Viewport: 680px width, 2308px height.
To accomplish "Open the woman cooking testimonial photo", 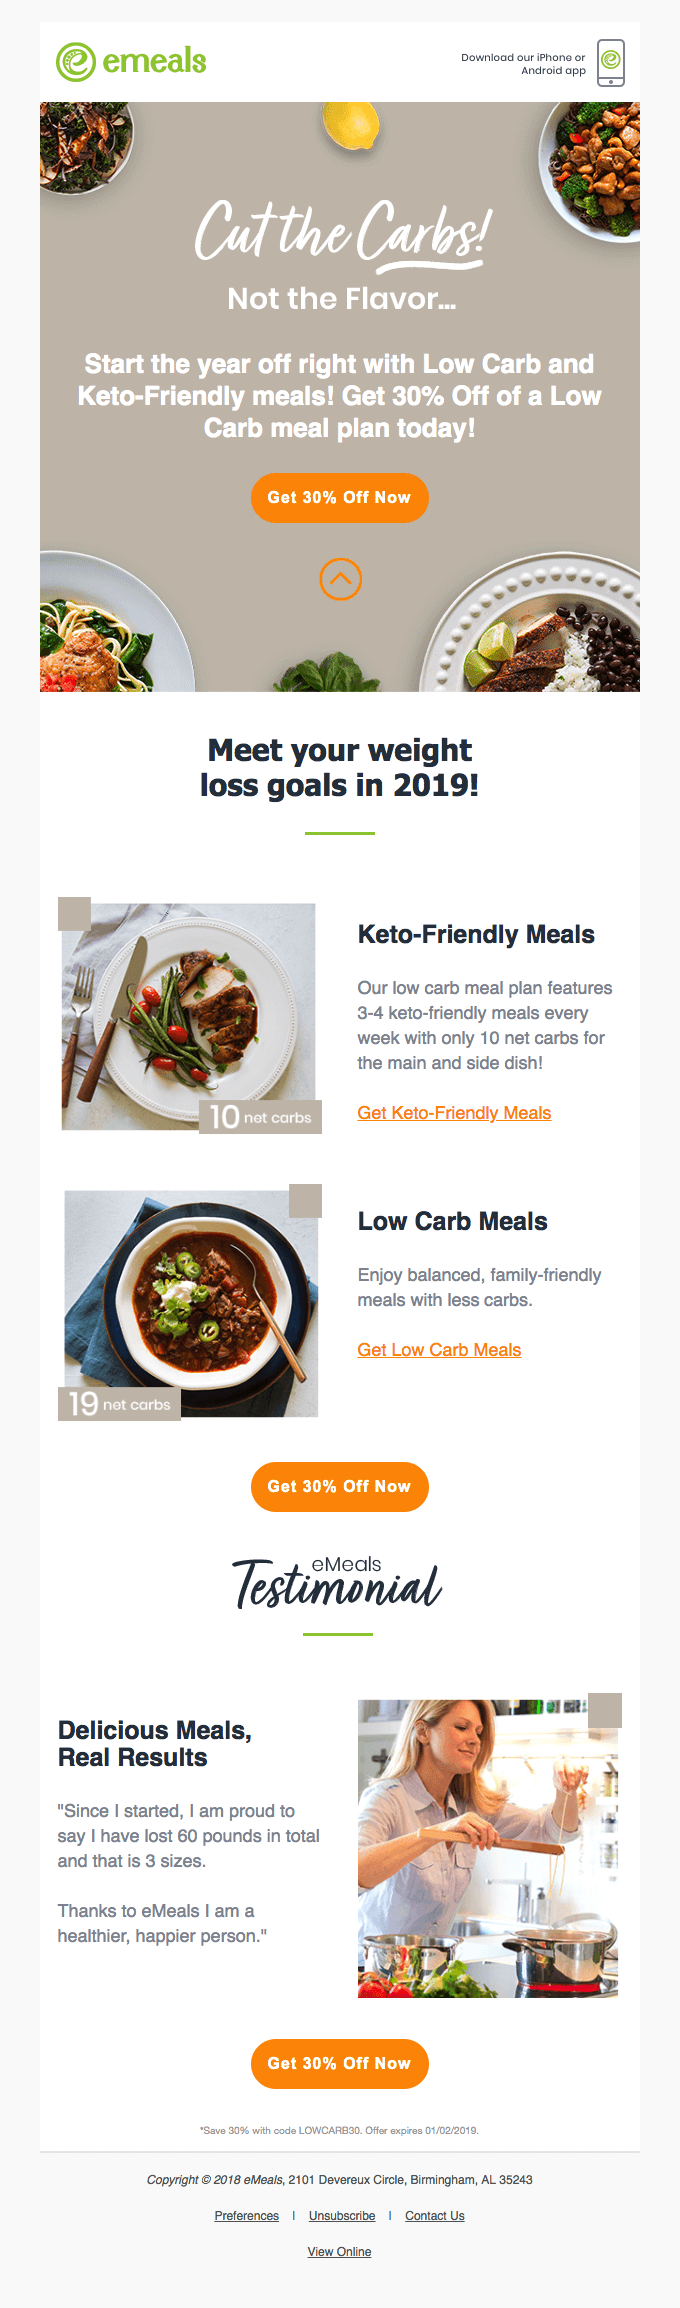I will pos(488,1848).
